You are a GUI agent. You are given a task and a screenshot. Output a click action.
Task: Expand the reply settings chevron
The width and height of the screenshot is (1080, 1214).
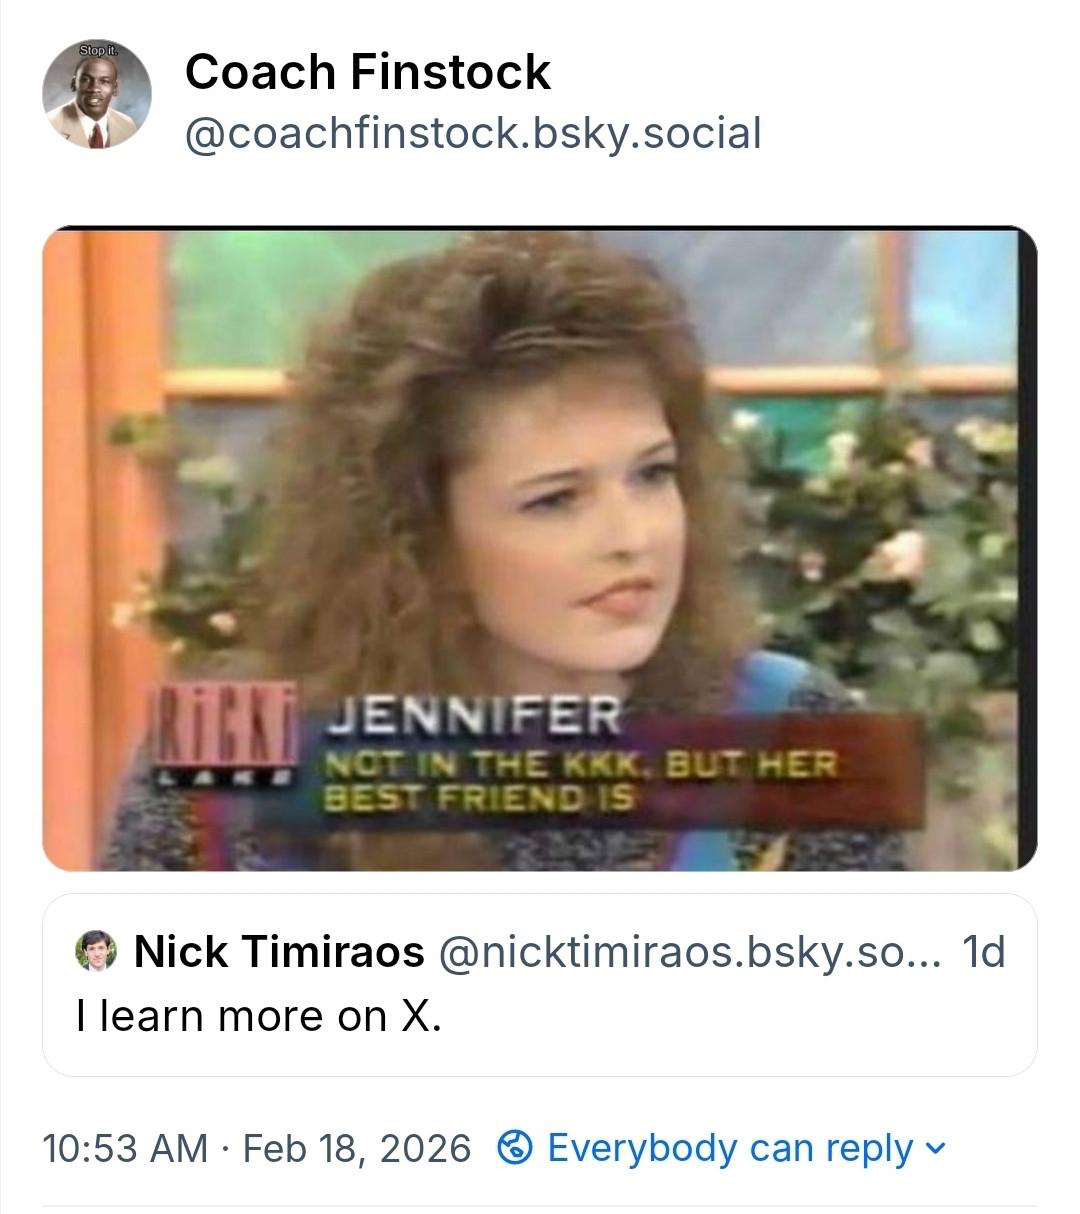pyautogui.click(x=935, y=1148)
